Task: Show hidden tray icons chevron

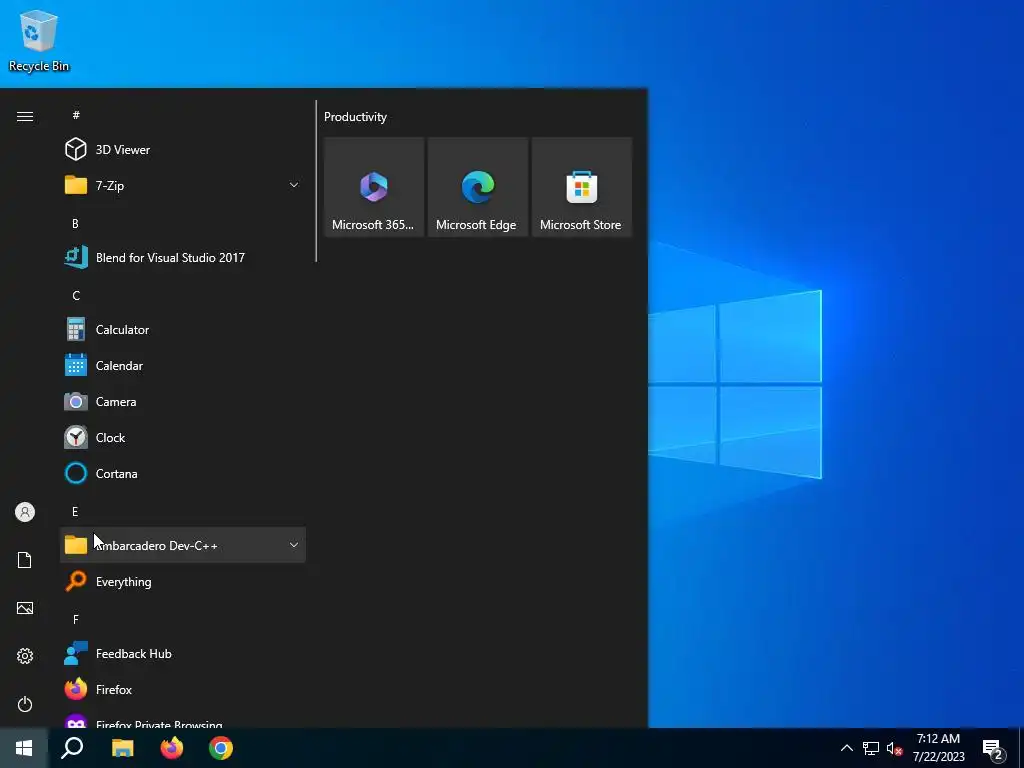Action: (x=846, y=748)
